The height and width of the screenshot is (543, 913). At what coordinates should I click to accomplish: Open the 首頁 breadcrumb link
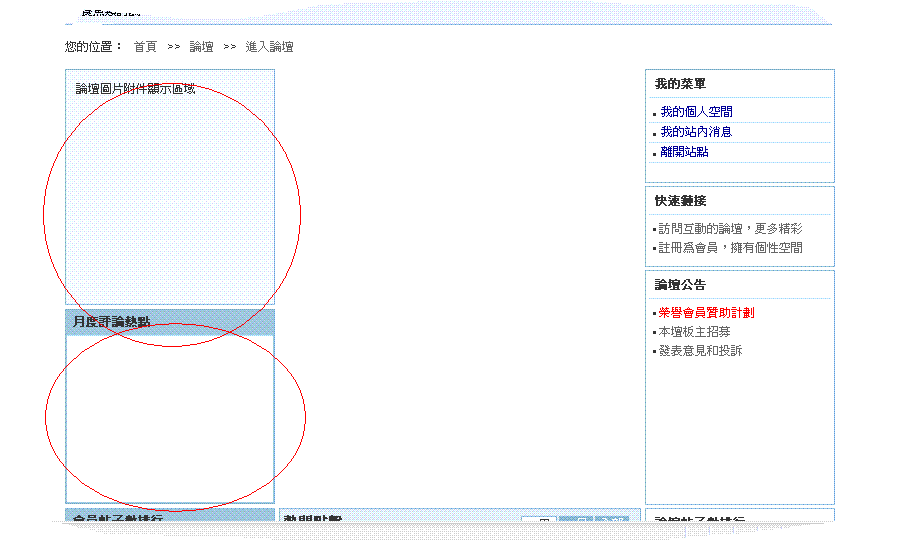tap(145, 47)
